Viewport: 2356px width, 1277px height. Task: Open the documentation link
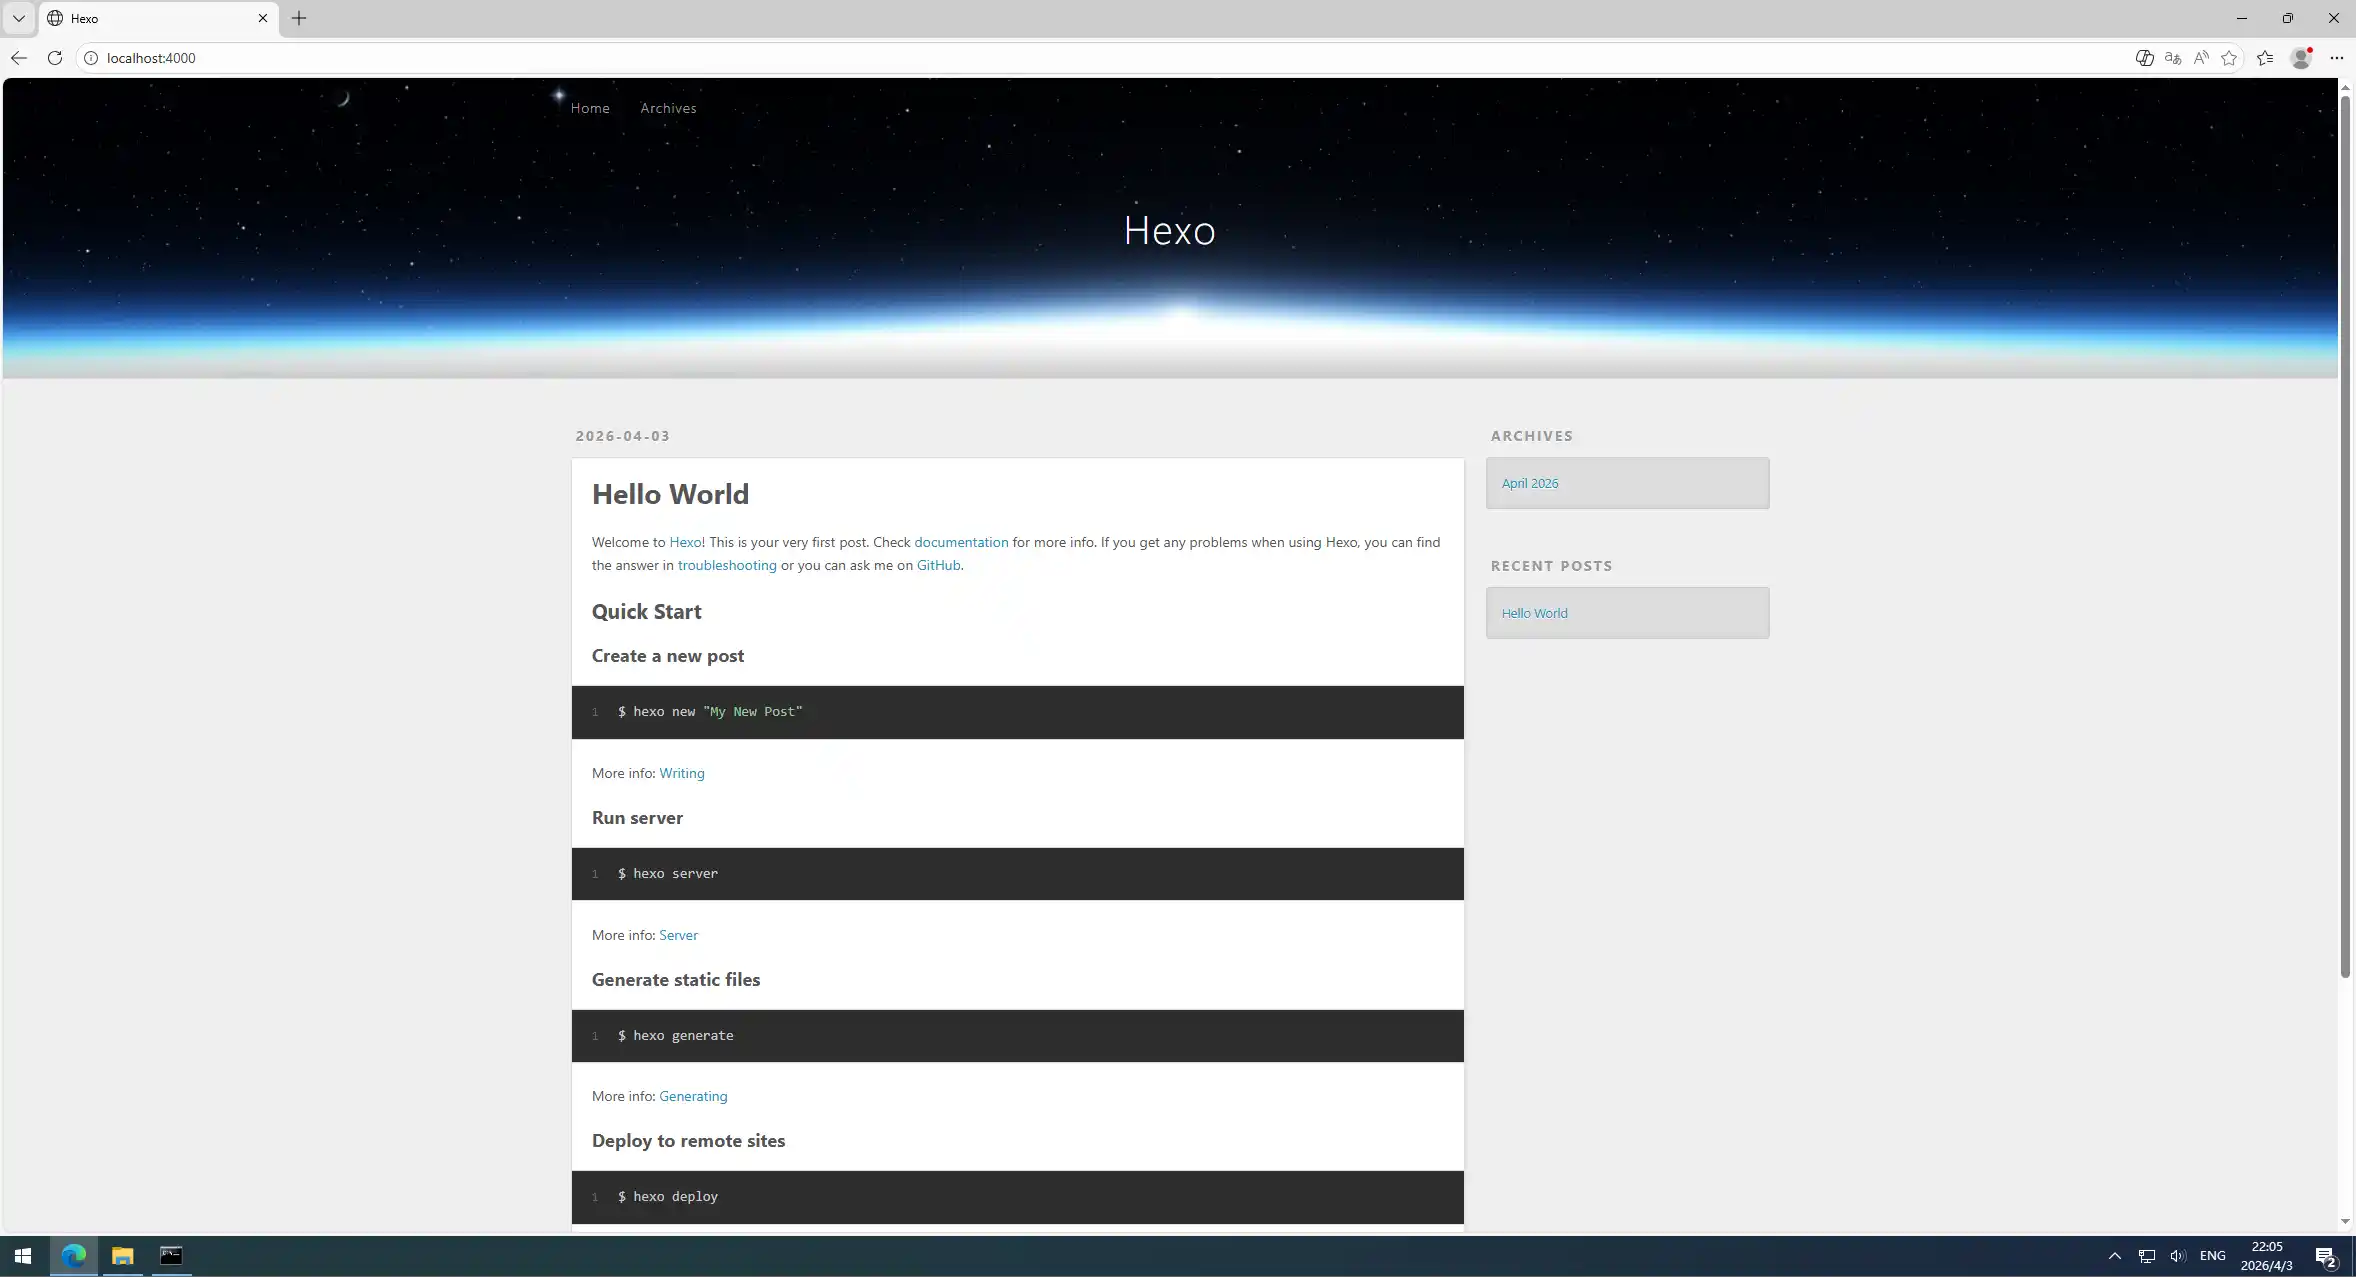pyautogui.click(x=961, y=542)
